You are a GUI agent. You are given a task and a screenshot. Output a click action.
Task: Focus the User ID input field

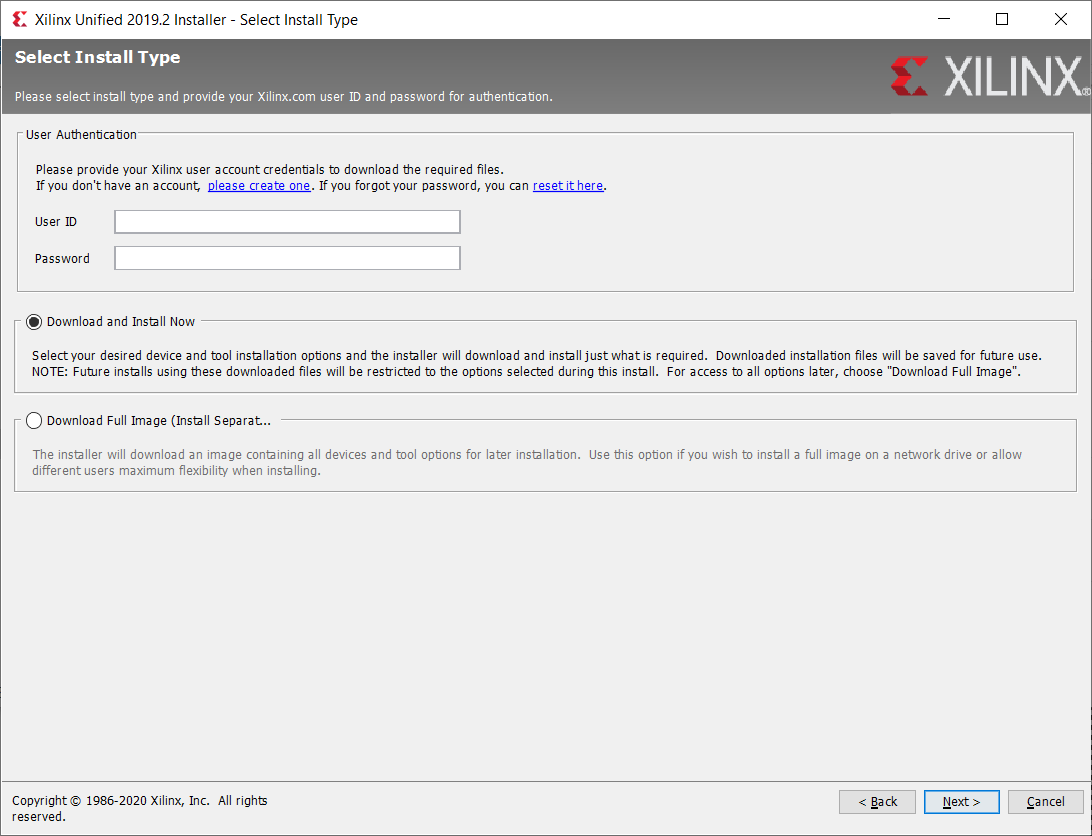click(287, 222)
